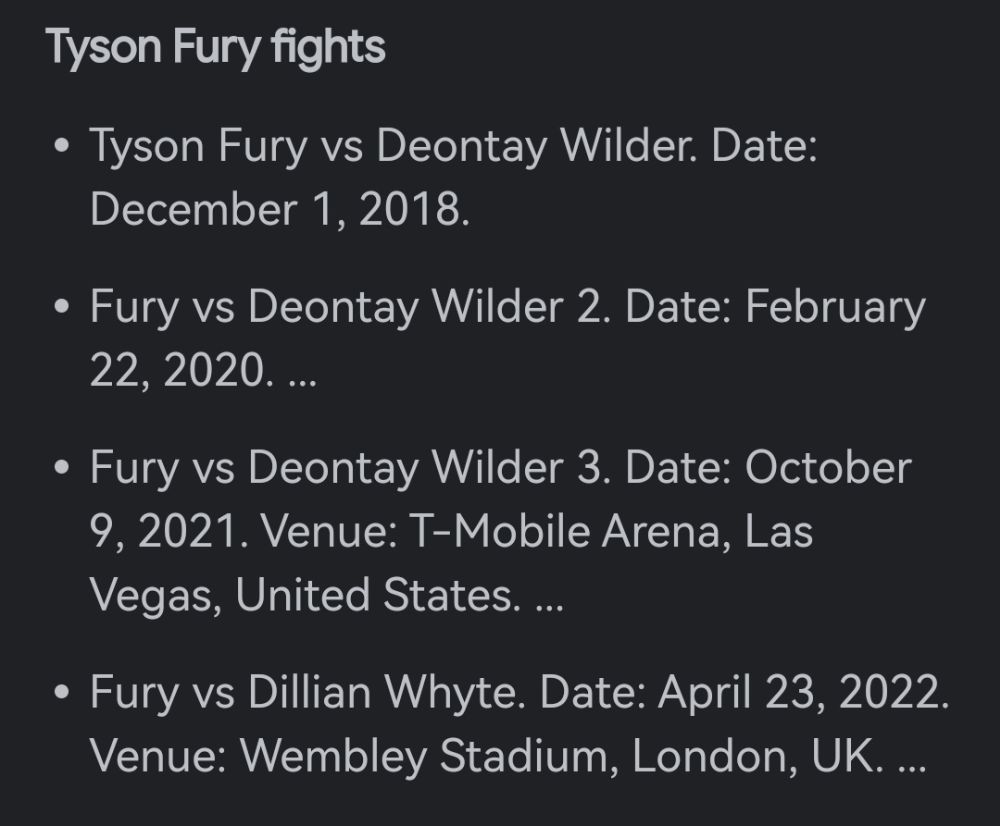The height and width of the screenshot is (826, 1000).
Task: Click the bullet before 'Fury vs Dillian Whyte'
Action: point(61,693)
